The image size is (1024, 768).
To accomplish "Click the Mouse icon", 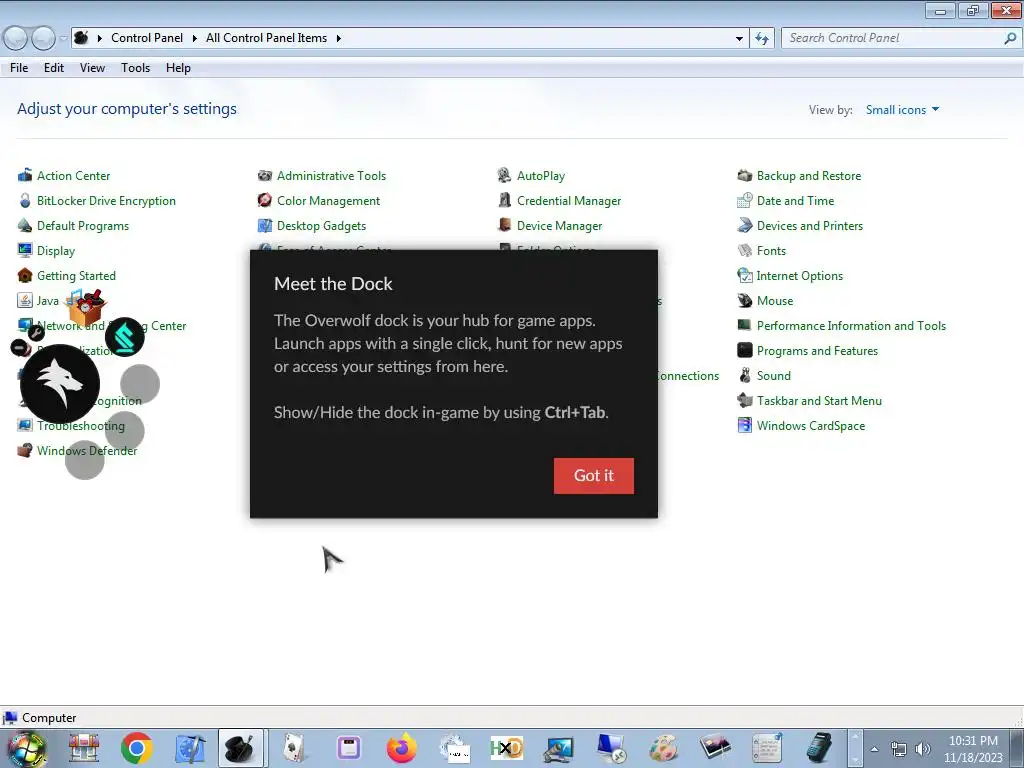I will [744, 300].
